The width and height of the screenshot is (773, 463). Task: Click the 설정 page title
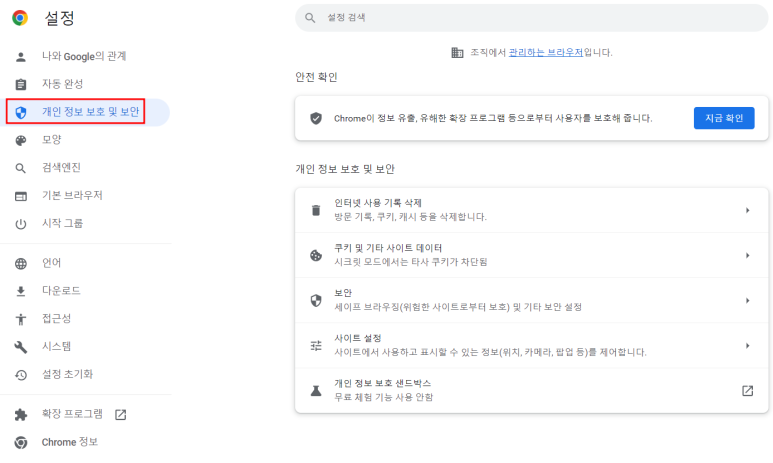pos(60,19)
